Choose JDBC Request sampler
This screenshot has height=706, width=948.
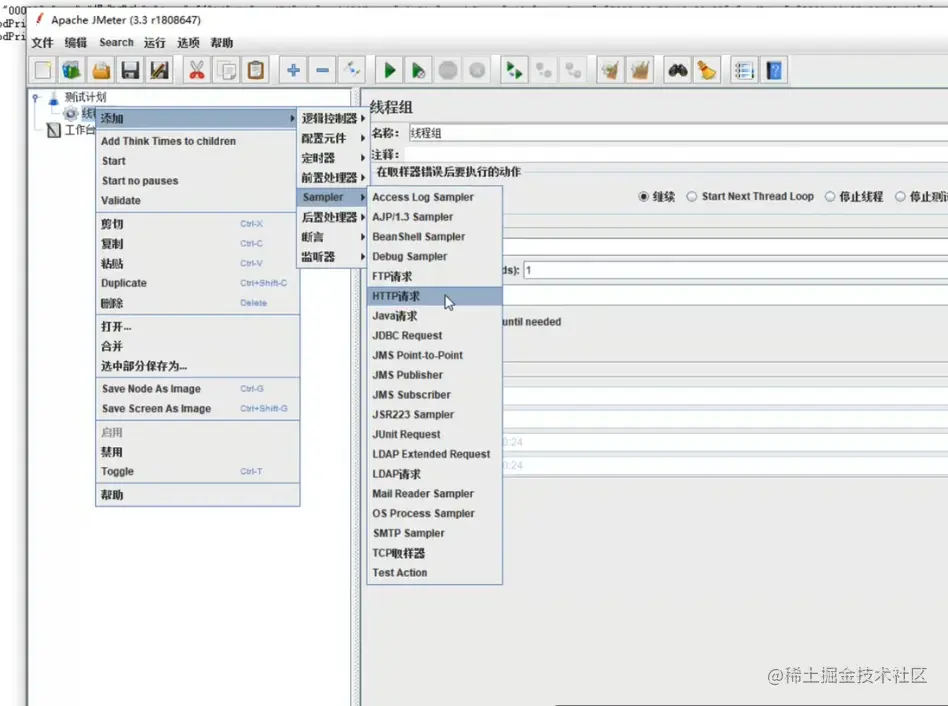pyautogui.click(x=435, y=335)
